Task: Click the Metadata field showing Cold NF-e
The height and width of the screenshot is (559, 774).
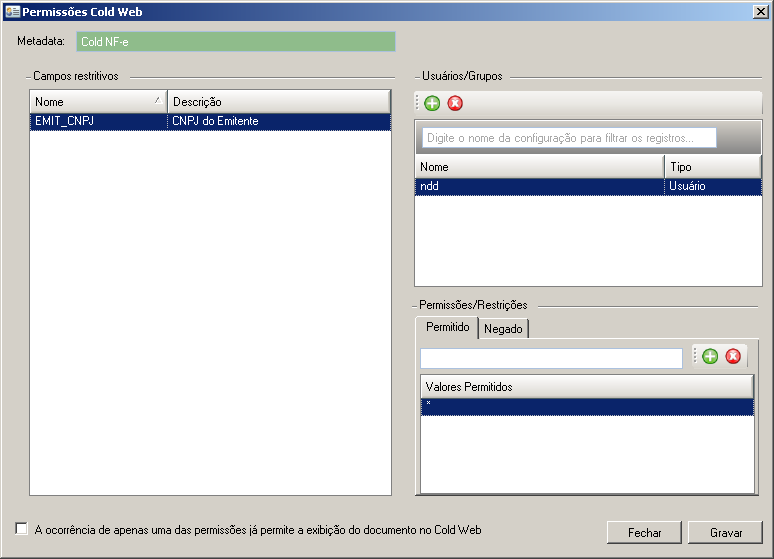Action: pyautogui.click(x=236, y=42)
